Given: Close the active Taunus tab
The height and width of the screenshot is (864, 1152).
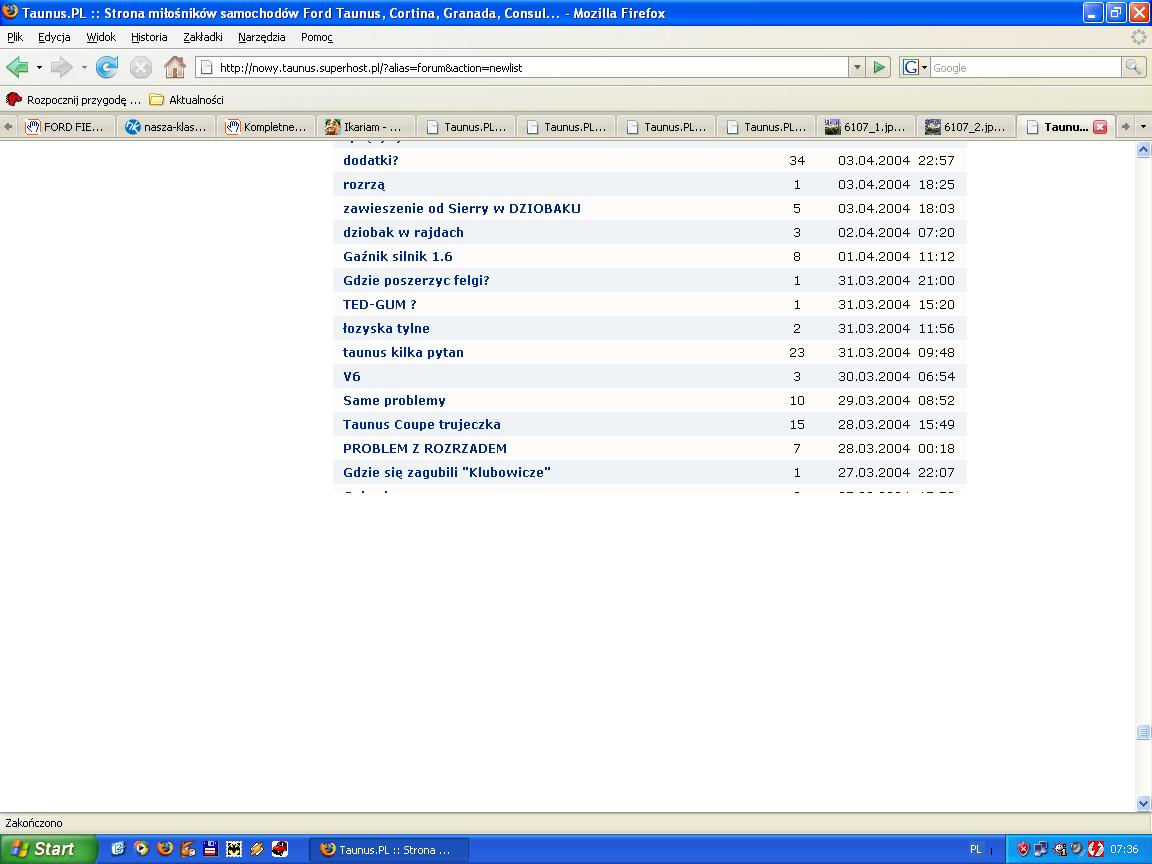Looking at the screenshot, I should point(1100,127).
